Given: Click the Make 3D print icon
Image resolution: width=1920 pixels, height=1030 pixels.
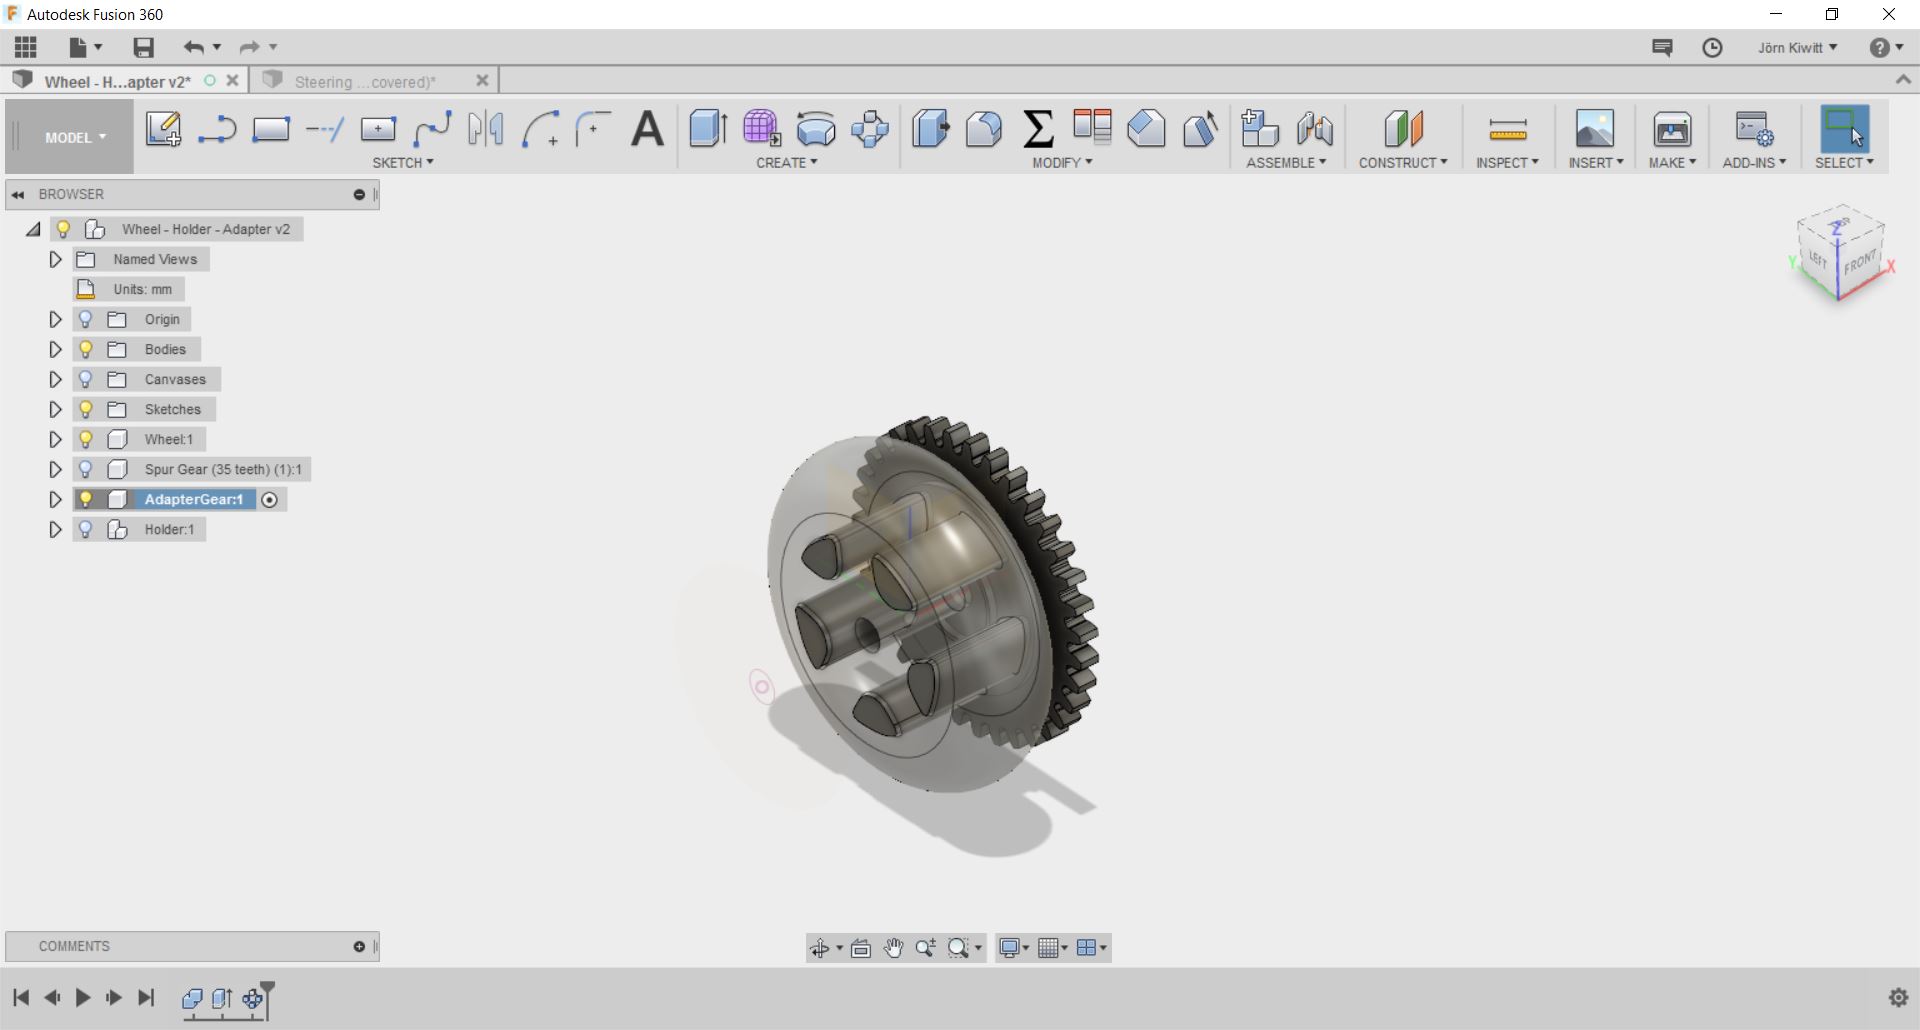Looking at the screenshot, I should [x=1672, y=129].
